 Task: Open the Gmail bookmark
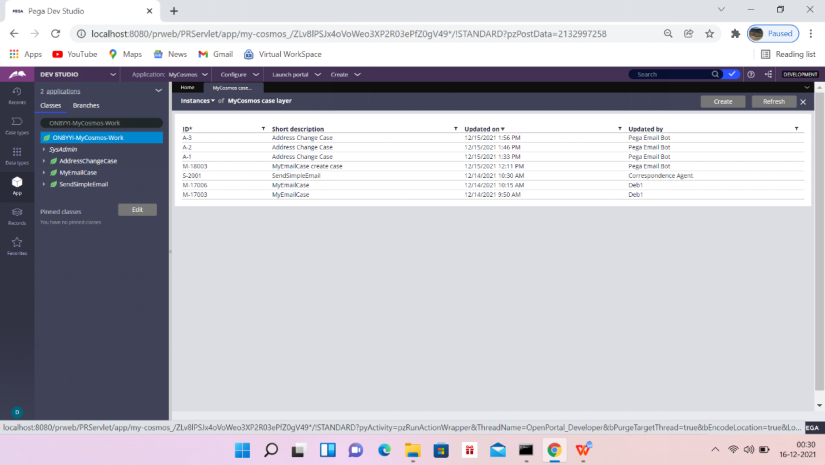click(x=215, y=54)
